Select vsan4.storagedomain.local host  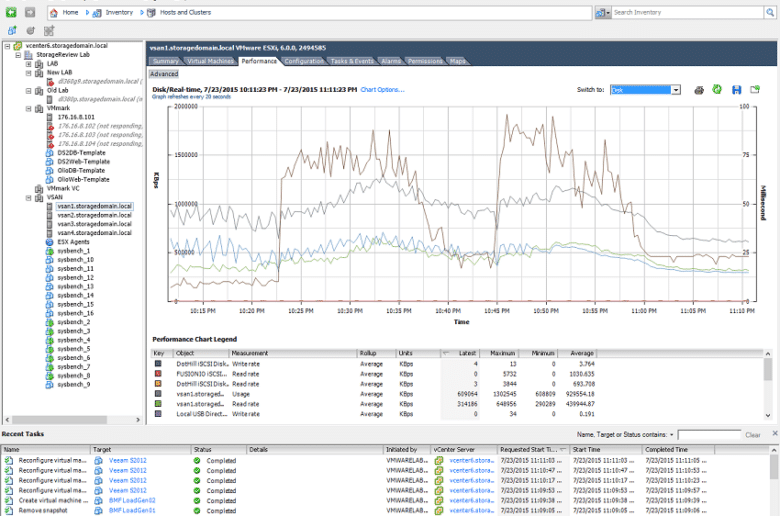[95, 233]
